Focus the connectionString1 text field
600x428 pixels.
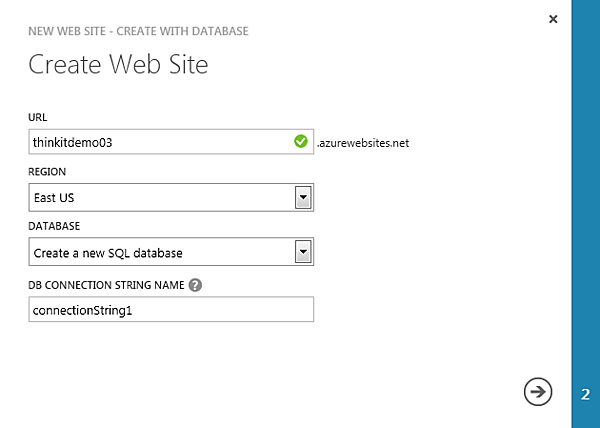[x=172, y=310]
